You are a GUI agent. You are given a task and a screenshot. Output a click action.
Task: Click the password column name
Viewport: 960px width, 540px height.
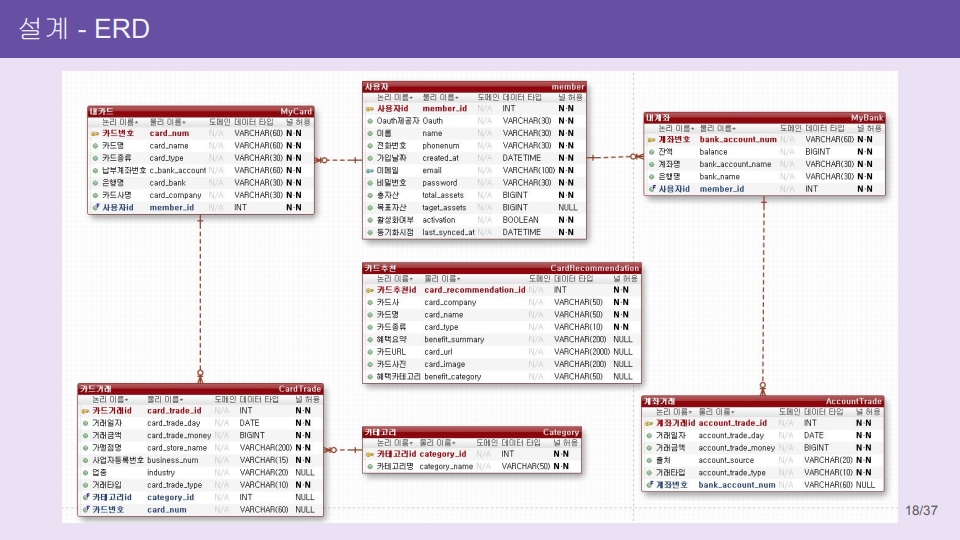point(440,183)
